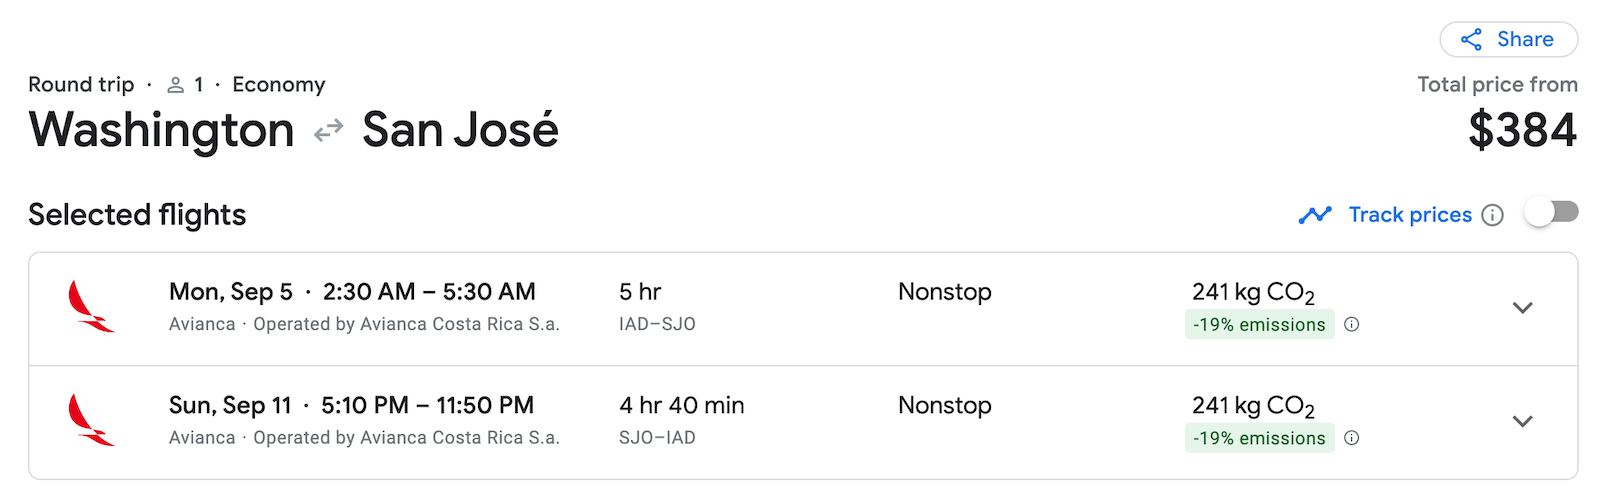Click the $384 total price
The image size is (1600, 496).
tap(1522, 131)
